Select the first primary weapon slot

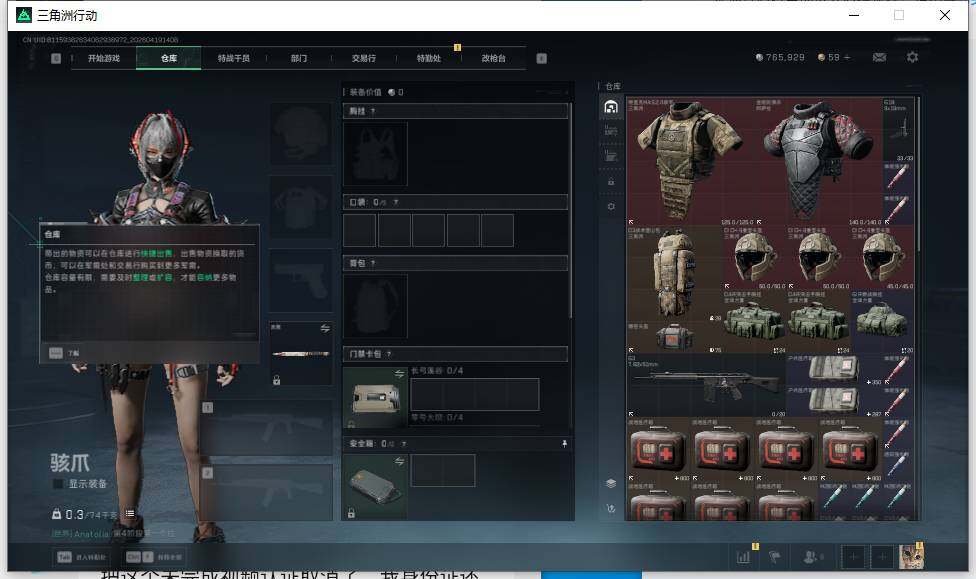coord(266,428)
